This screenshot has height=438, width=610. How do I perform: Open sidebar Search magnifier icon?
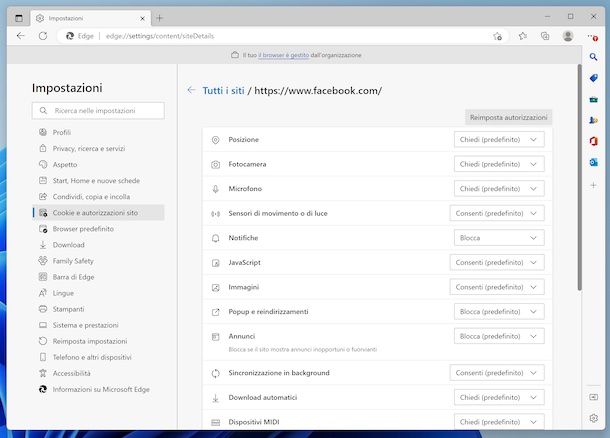click(593, 57)
